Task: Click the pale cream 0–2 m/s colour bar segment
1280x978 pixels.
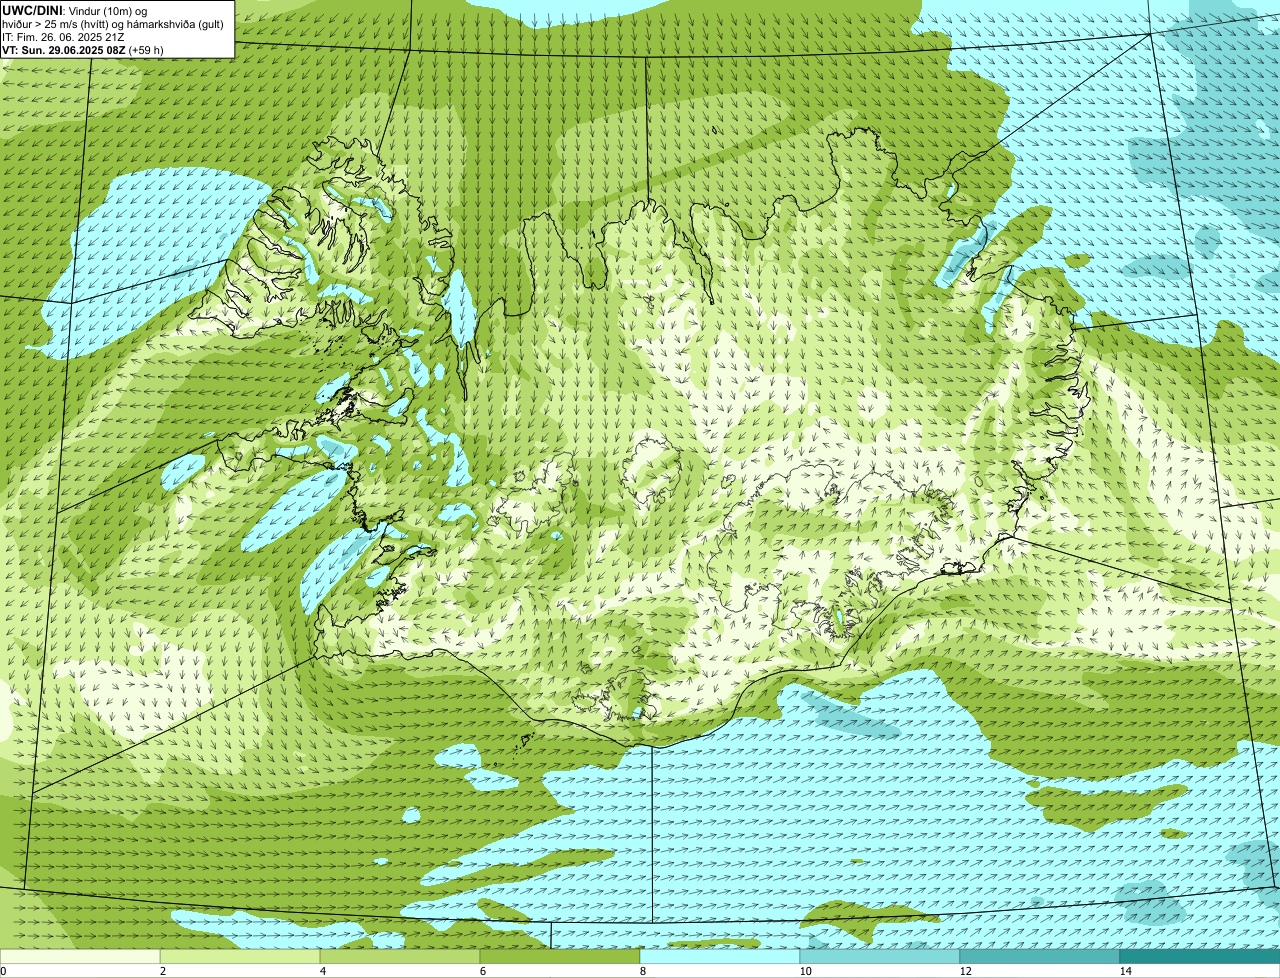Action: click(80, 957)
